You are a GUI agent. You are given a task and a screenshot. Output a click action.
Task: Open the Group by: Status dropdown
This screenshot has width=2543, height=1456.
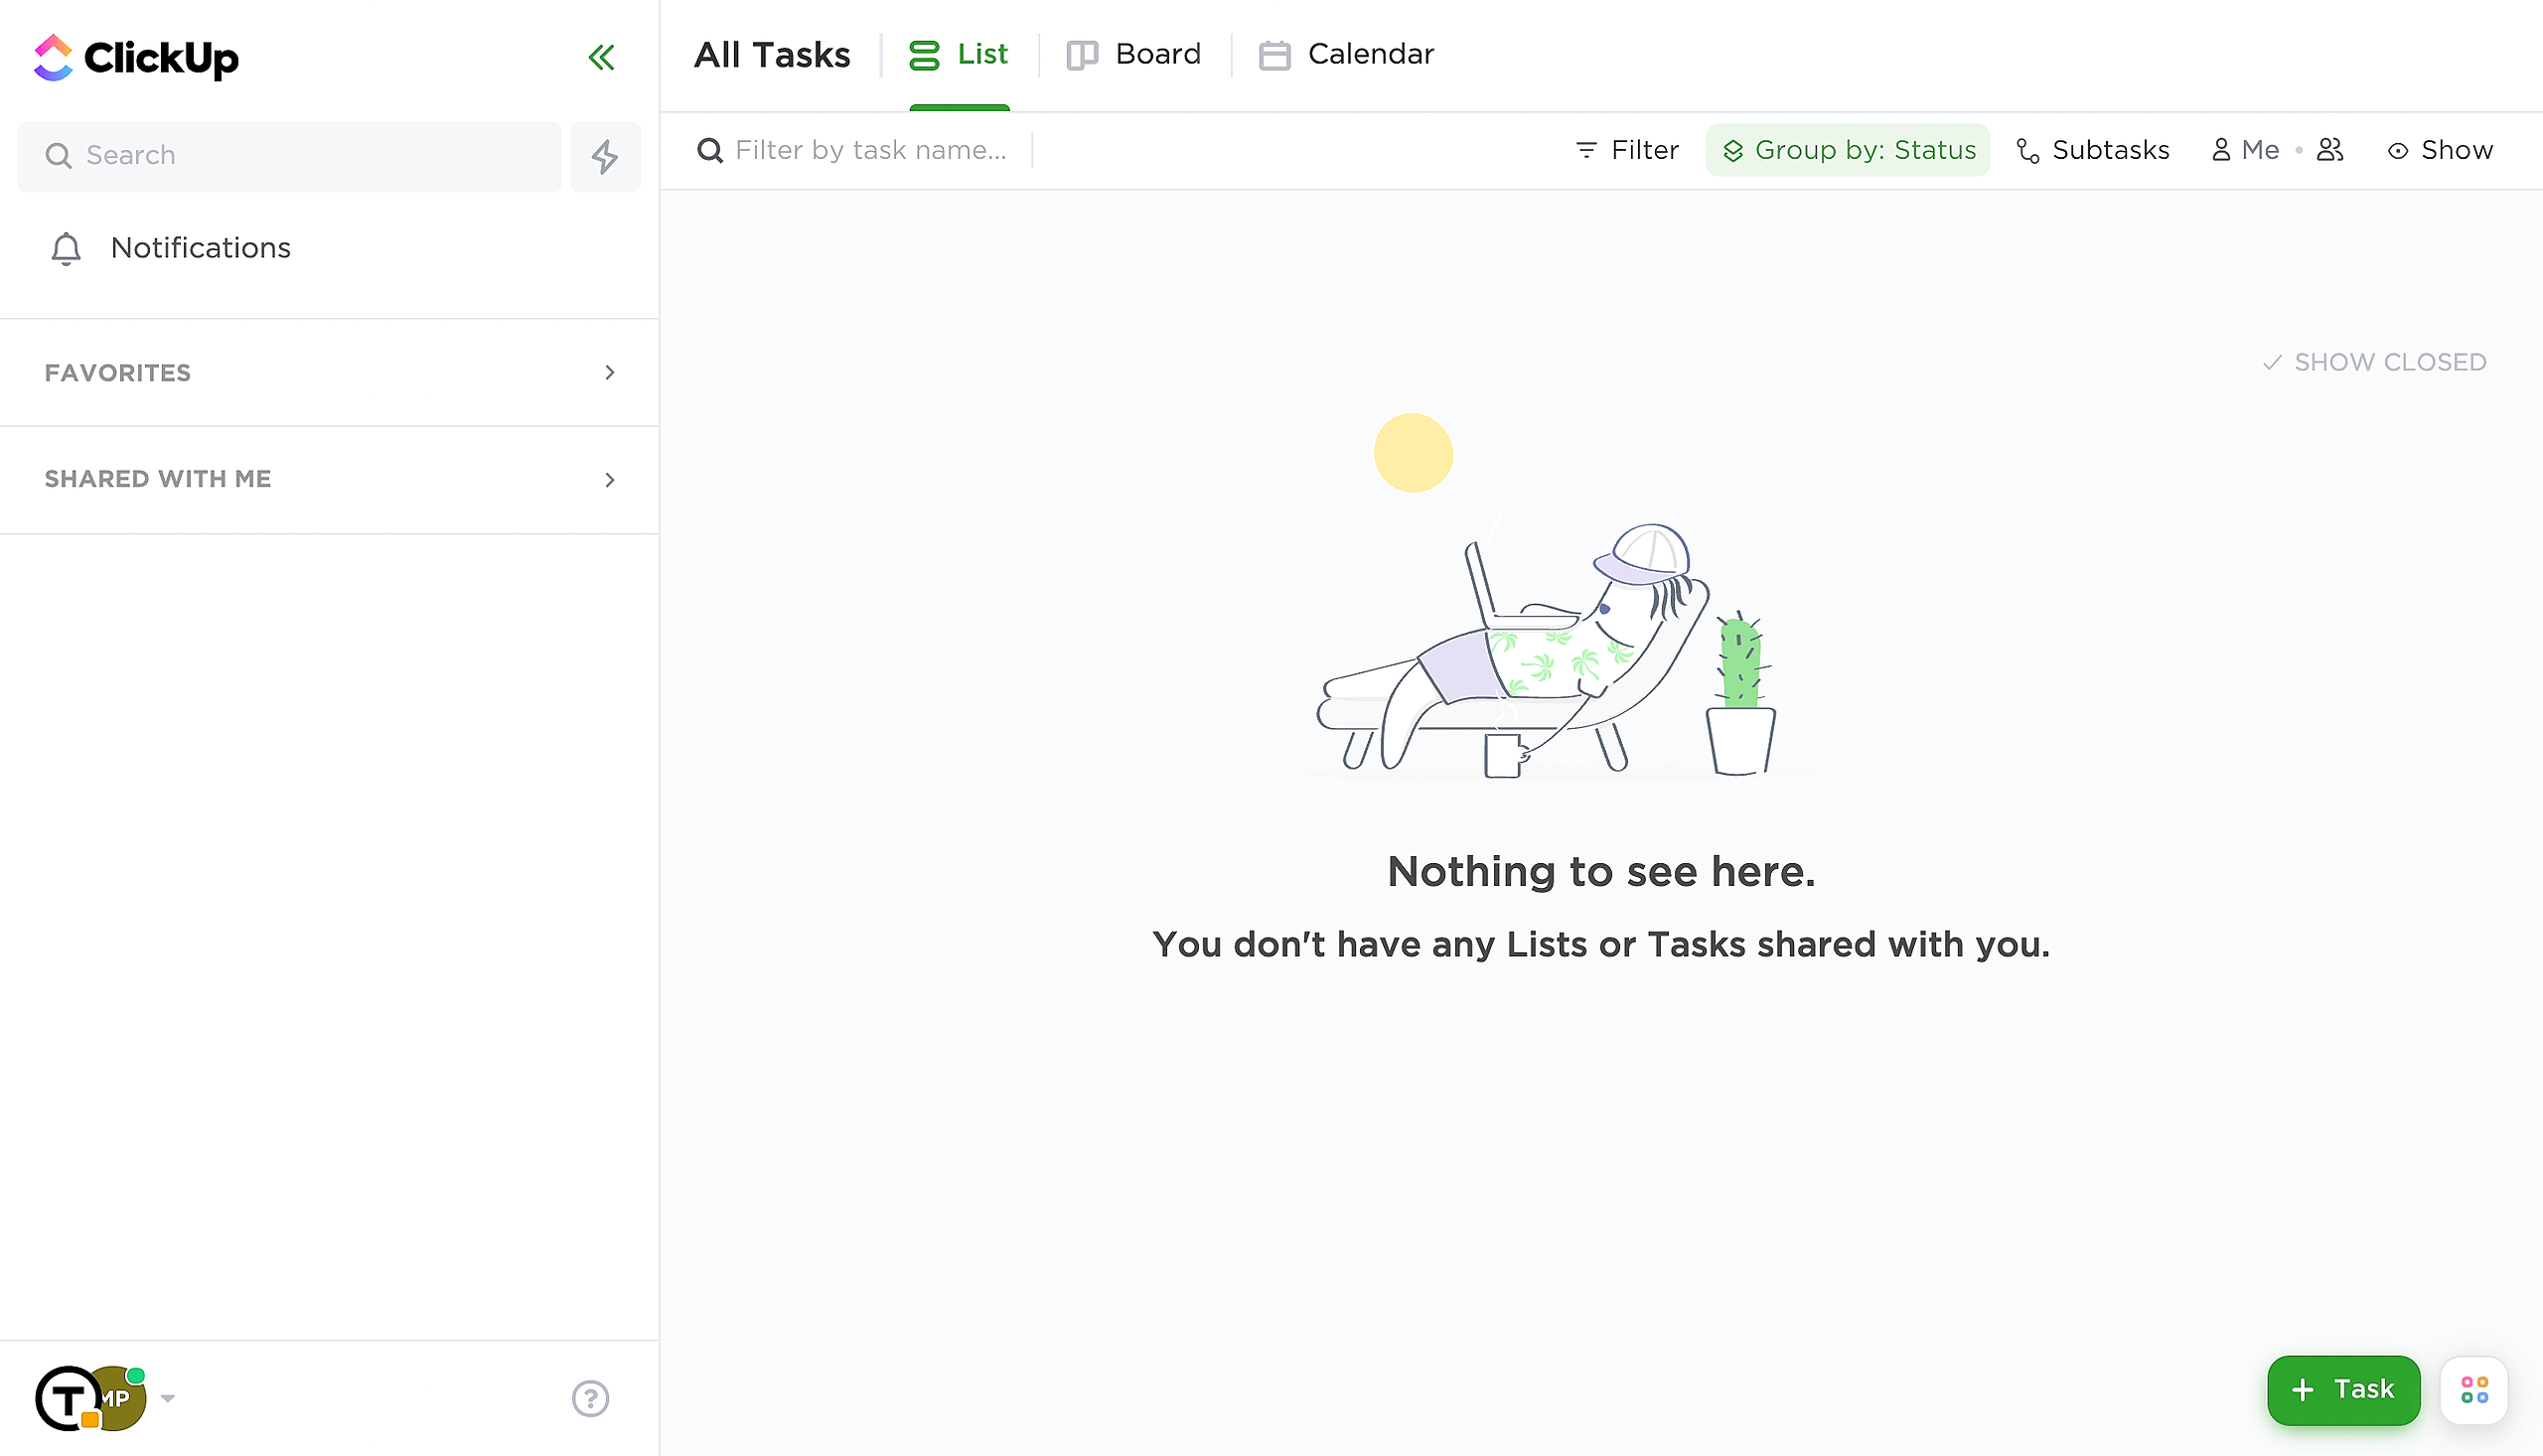pyautogui.click(x=1848, y=150)
